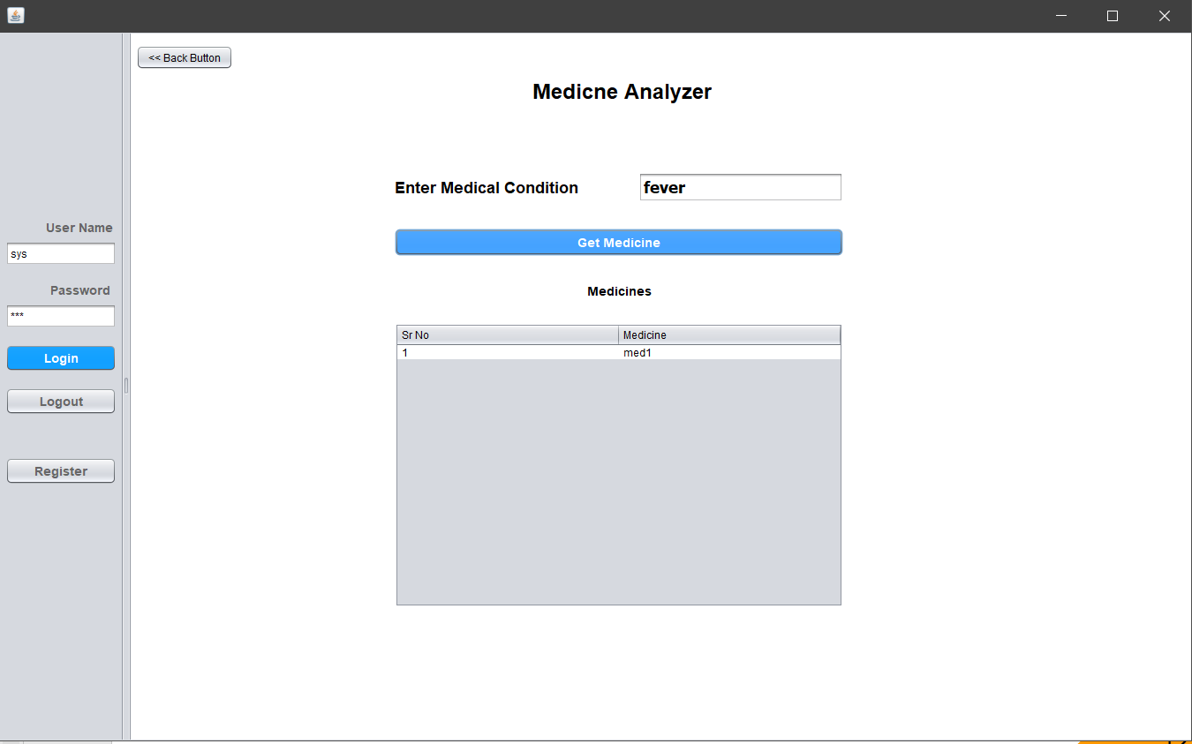Screen dimensions: 1192x744
Task: Click the Register button
Action: click(x=60, y=470)
